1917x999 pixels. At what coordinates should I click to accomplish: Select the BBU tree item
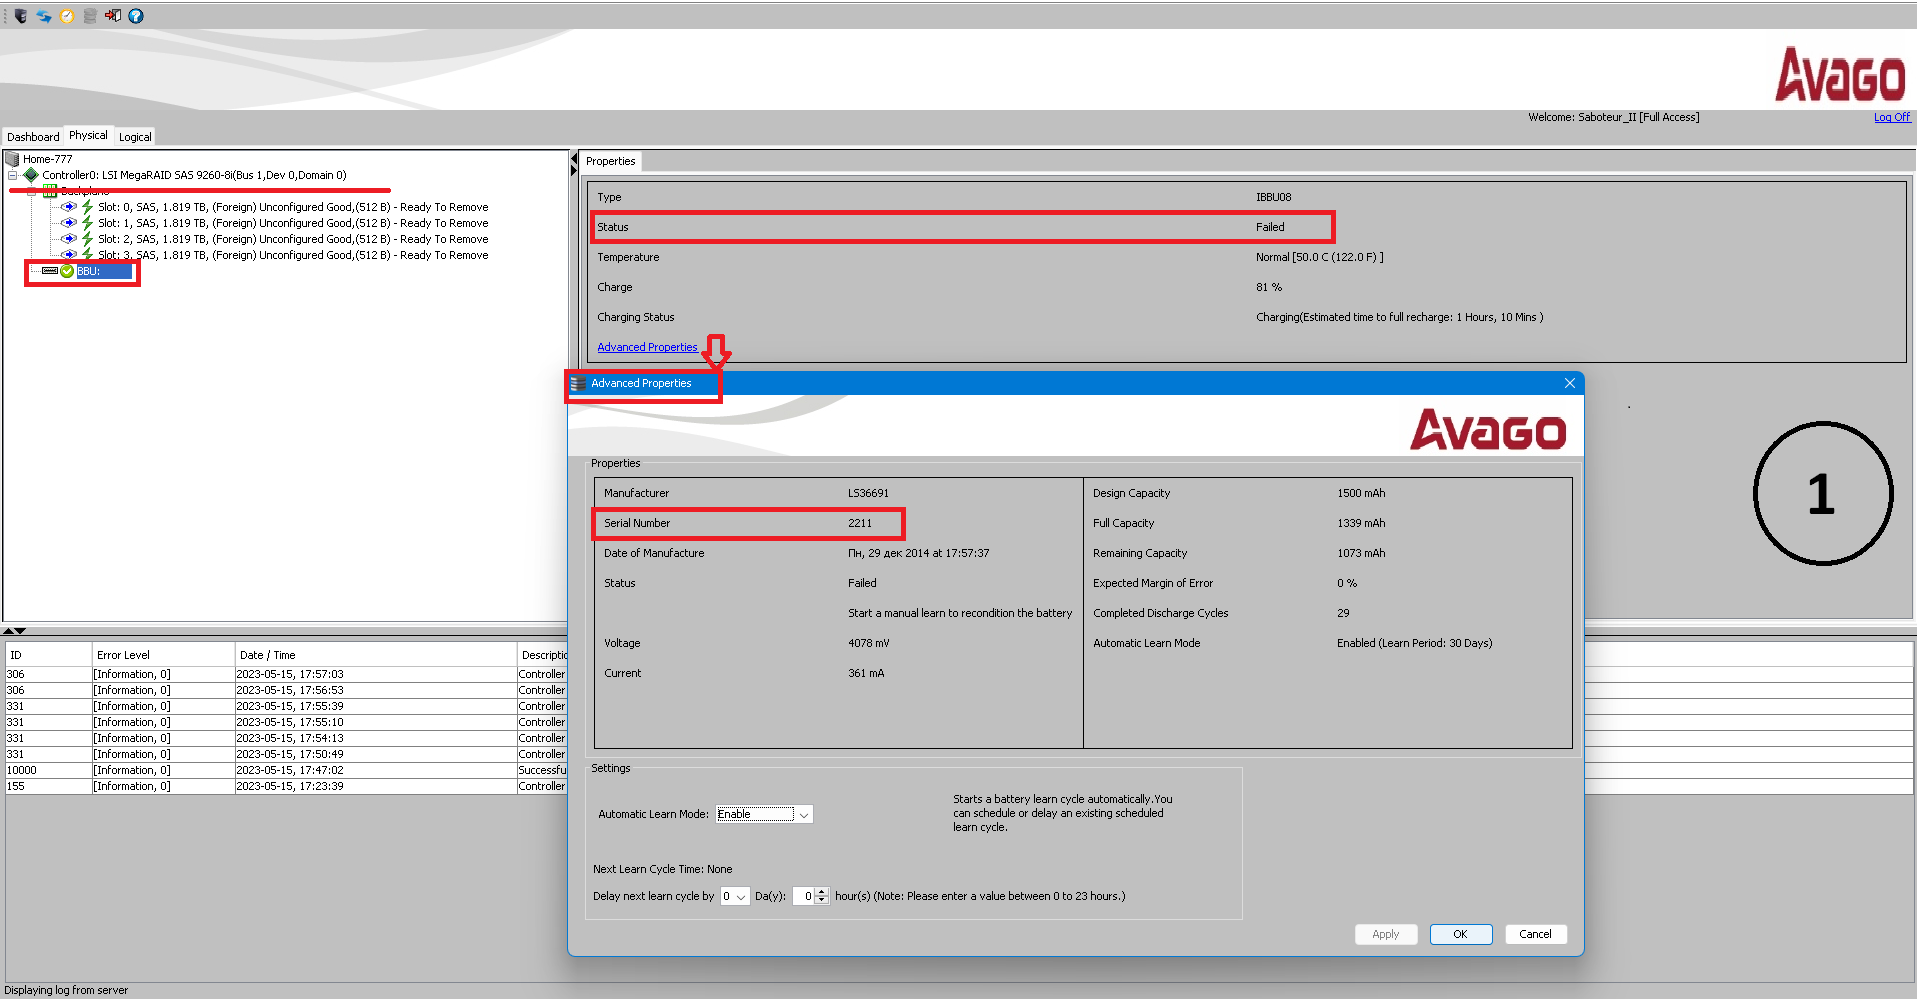pos(104,271)
